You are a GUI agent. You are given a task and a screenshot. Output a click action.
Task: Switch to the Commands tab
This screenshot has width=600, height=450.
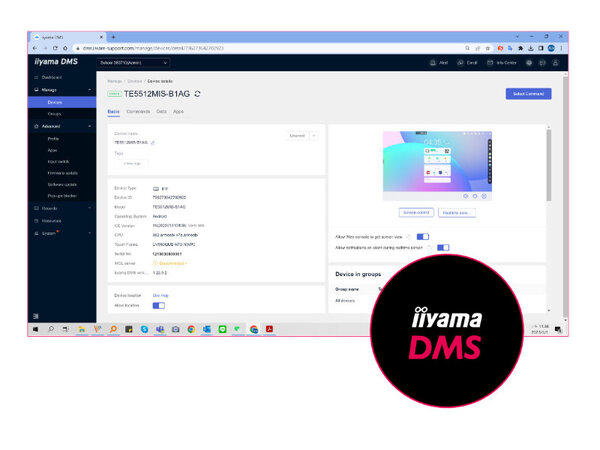[x=139, y=111]
